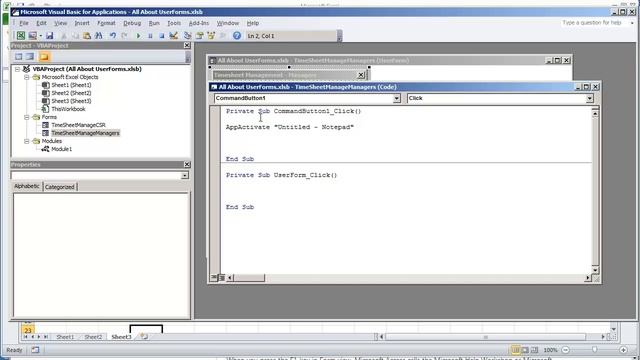Collapse the Microsoft Excel Objects folder
Screen dimensions: 640x360
[27, 77]
